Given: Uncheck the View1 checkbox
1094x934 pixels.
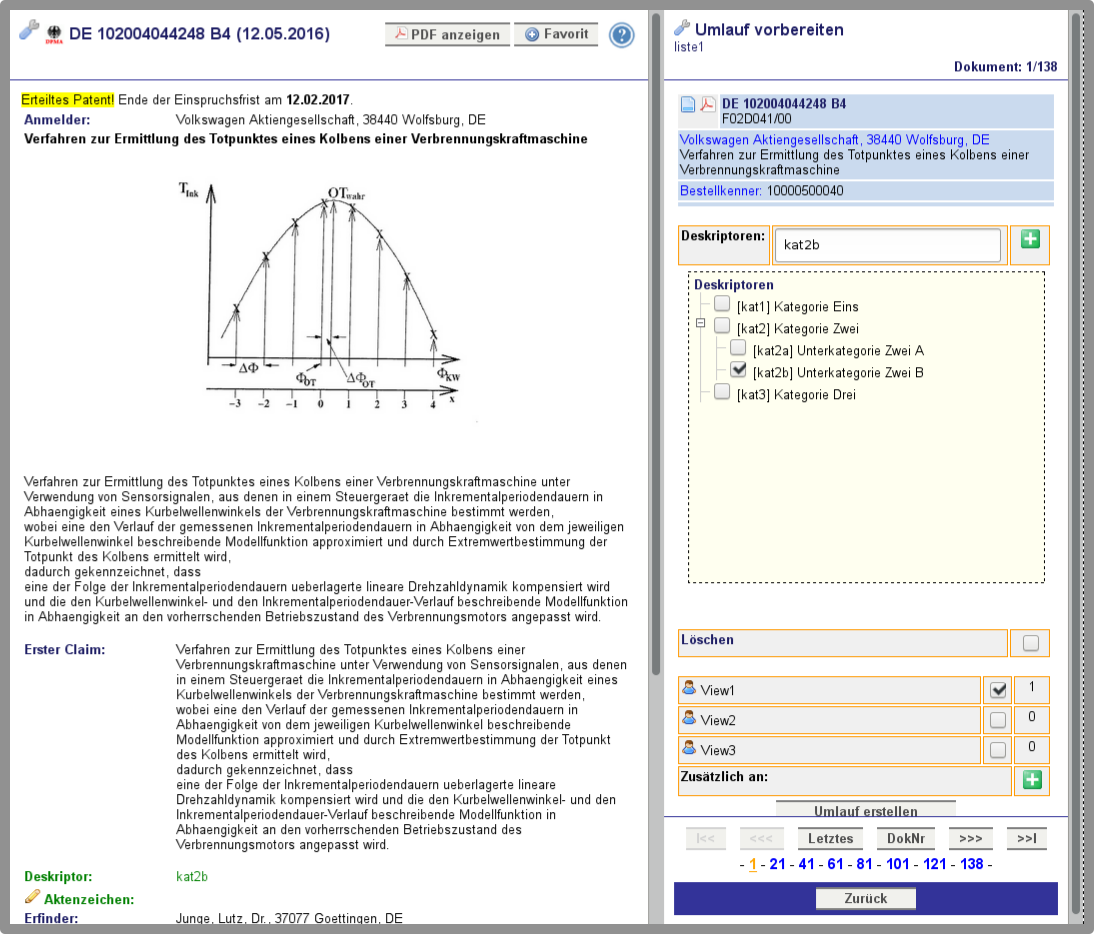Looking at the screenshot, I should (998, 690).
